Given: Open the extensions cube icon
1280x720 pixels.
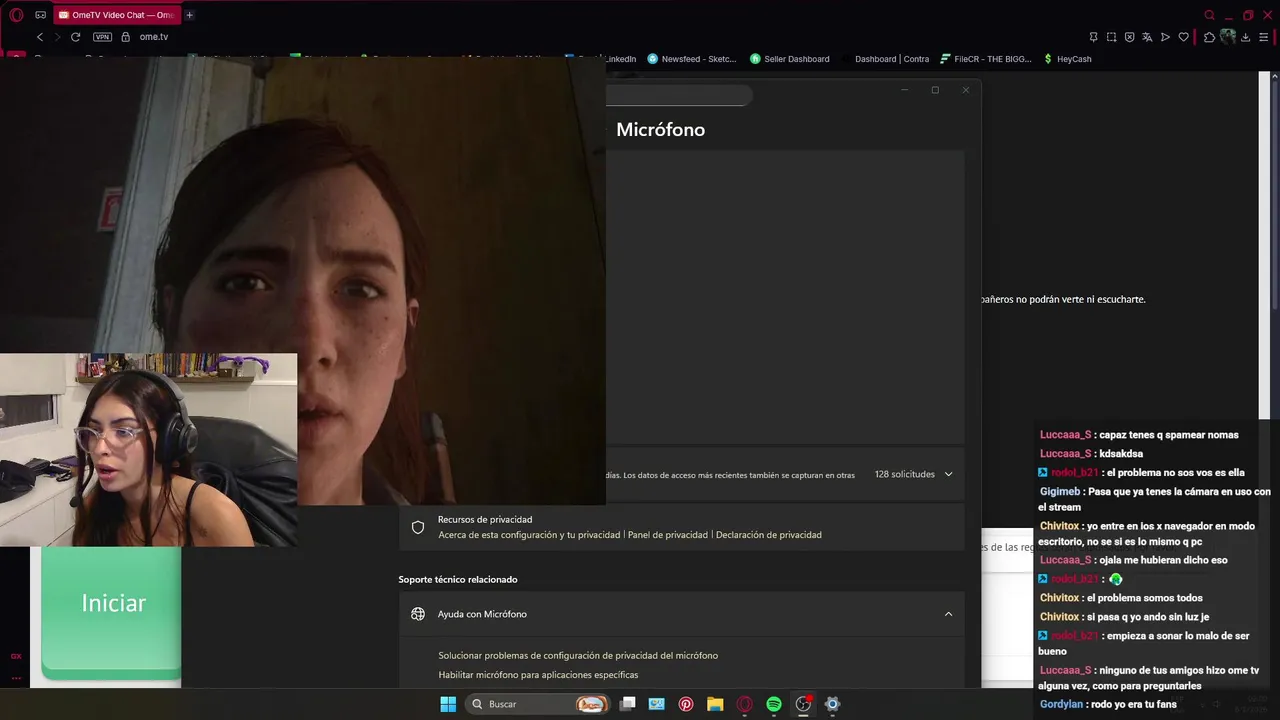Looking at the screenshot, I should 1209,37.
